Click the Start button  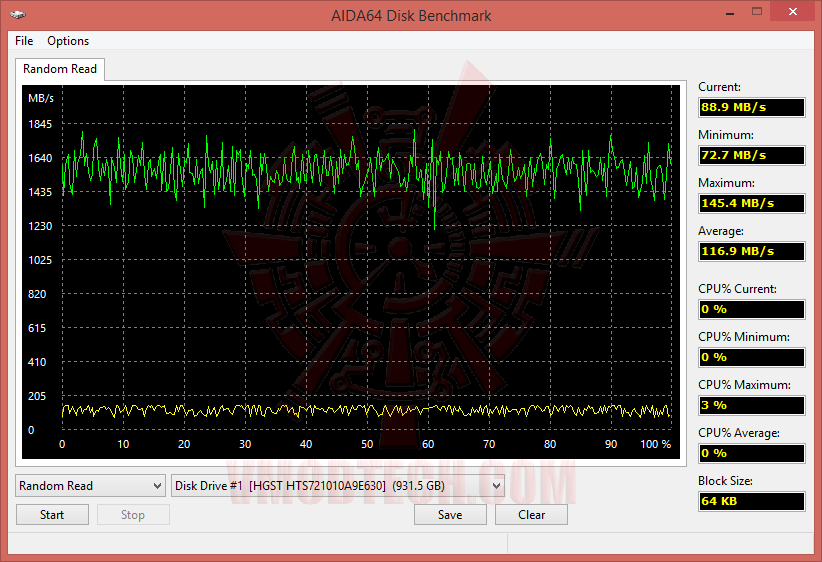tap(52, 515)
